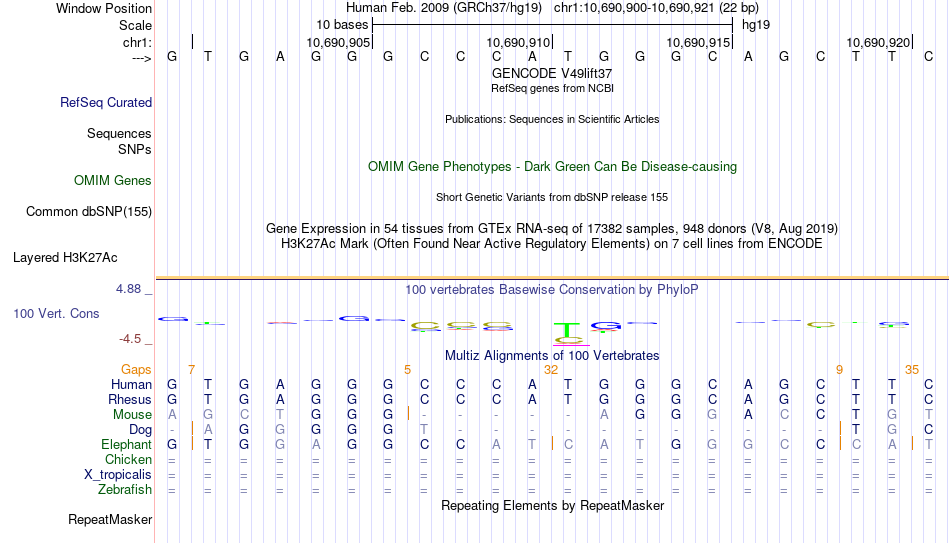Click the Common dbSNP(155) track label
Viewport: 950px width, 543px height.
(x=89, y=212)
